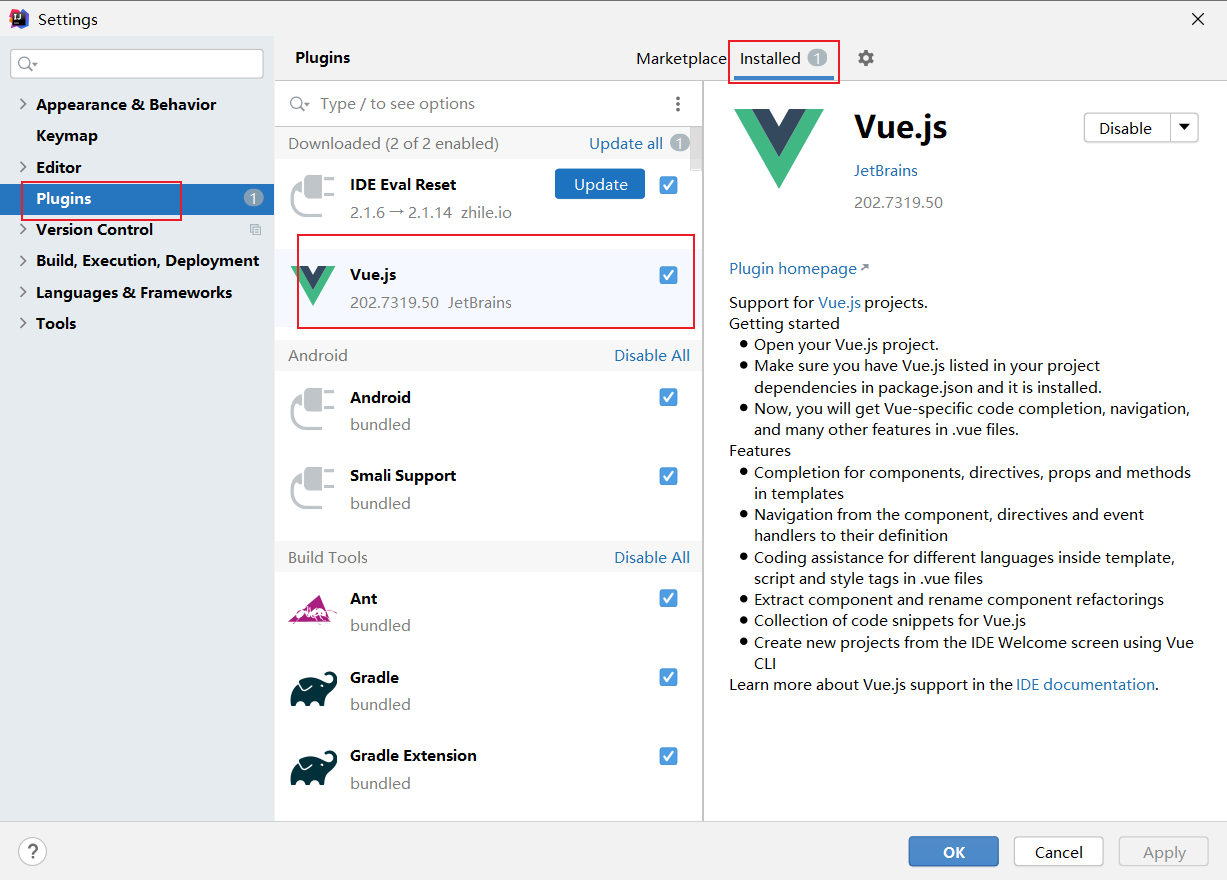The width and height of the screenshot is (1227, 880).
Task: Expand the Appearance & Behavior section
Action: (x=23, y=104)
